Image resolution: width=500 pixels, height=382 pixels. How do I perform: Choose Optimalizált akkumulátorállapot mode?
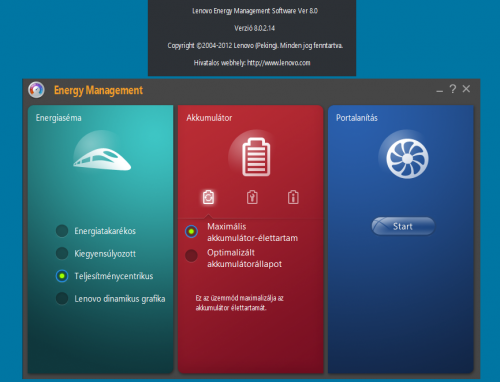pyautogui.click(x=234, y=258)
